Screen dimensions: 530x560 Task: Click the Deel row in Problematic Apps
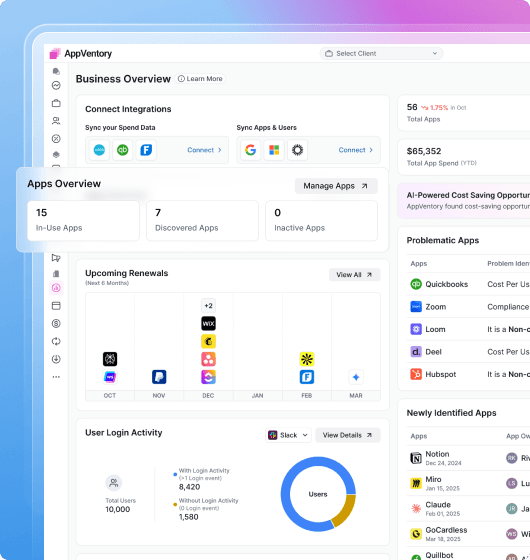click(x=468, y=352)
